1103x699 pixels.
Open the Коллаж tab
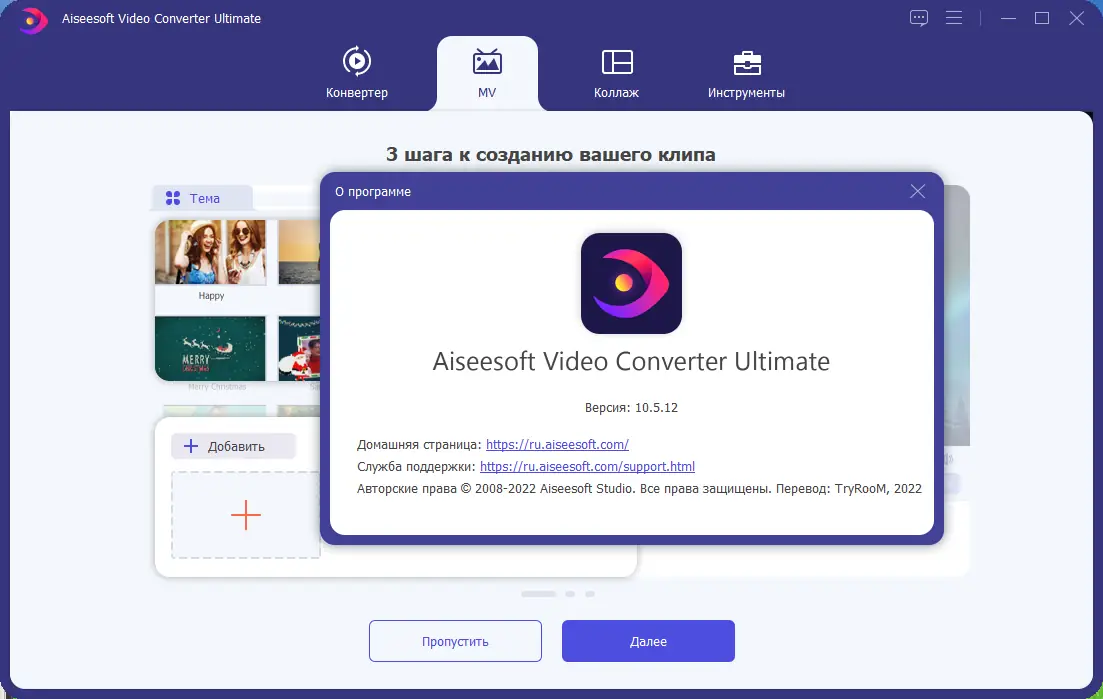click(x=616, y=72)
